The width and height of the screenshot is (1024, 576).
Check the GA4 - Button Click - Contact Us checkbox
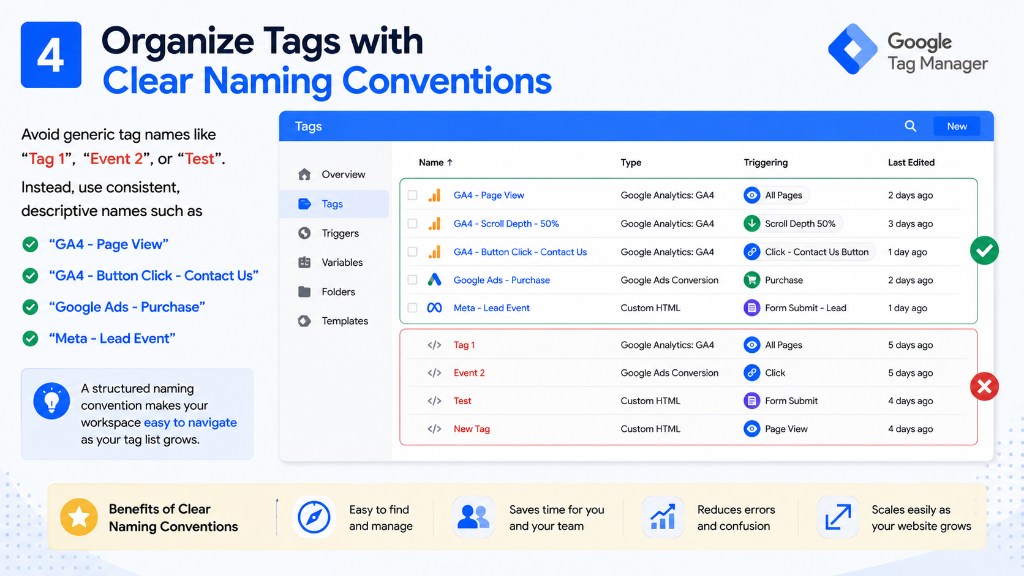(x=412, y=251)
